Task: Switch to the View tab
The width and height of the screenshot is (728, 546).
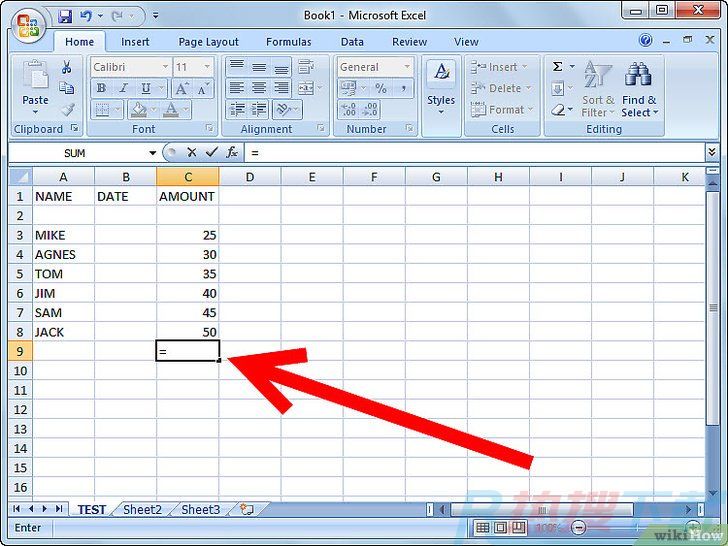Action: (x=466, y=42)
